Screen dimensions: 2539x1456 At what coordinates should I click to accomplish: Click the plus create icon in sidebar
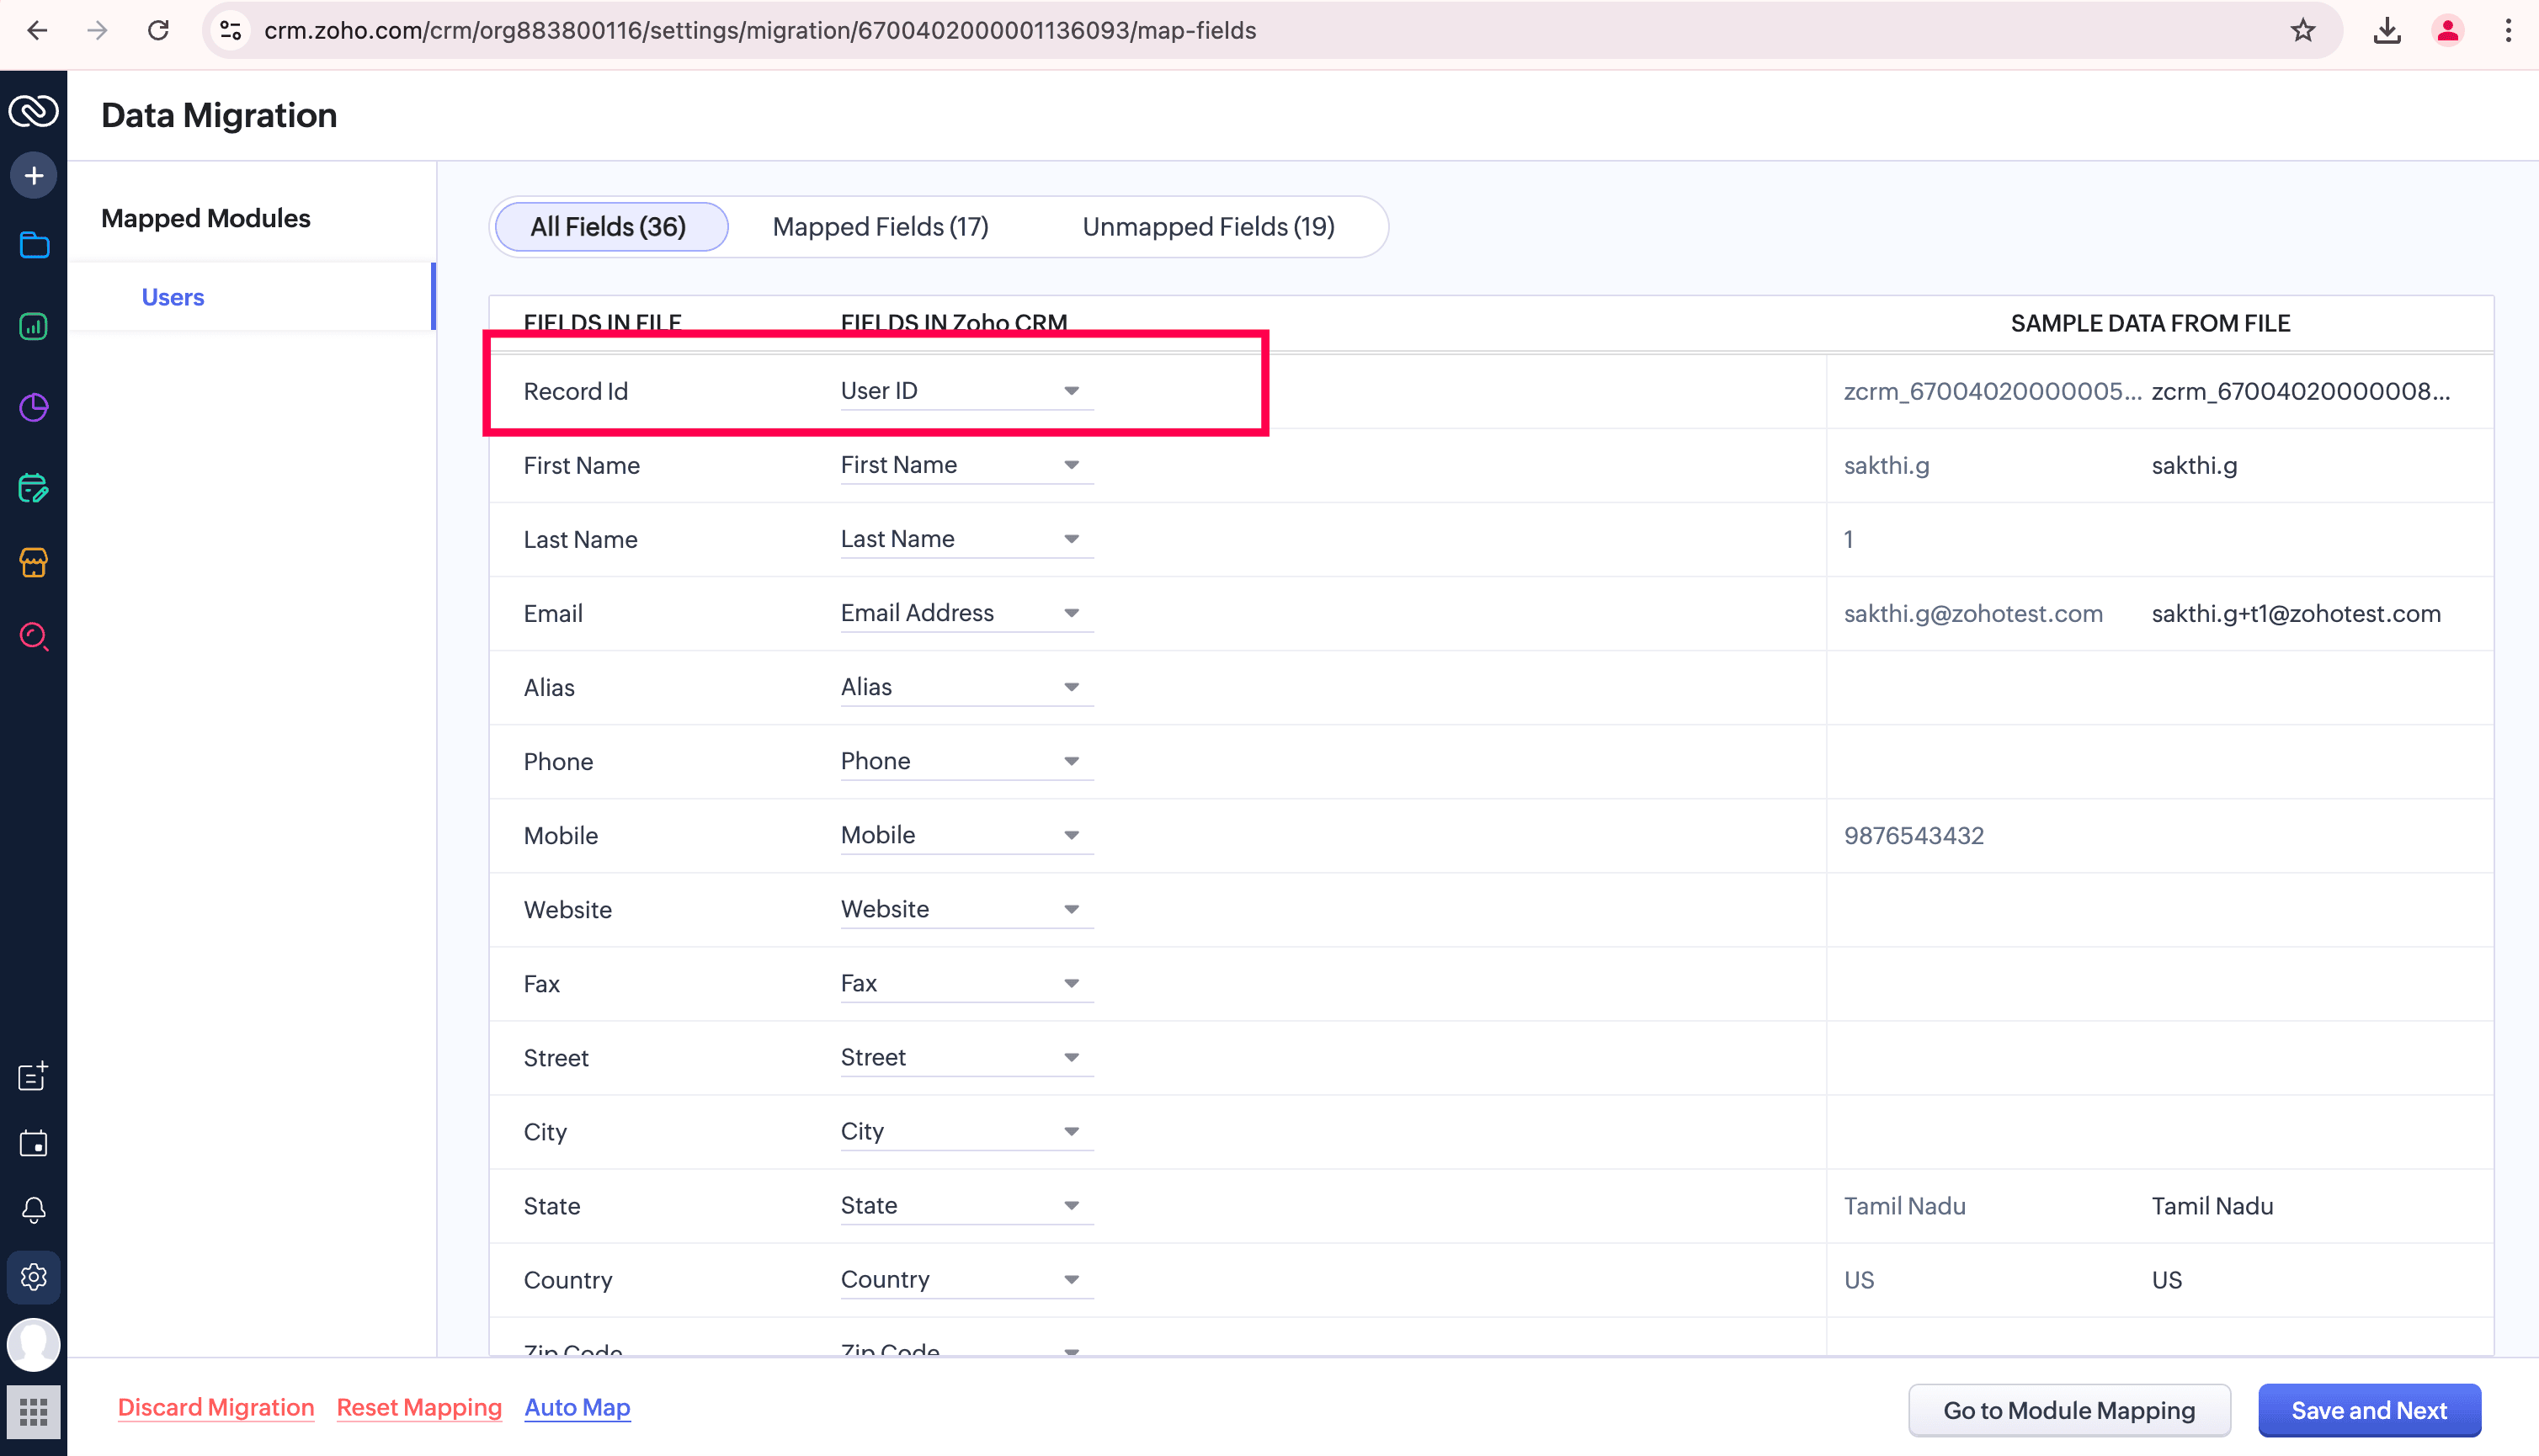coord(34,176)
